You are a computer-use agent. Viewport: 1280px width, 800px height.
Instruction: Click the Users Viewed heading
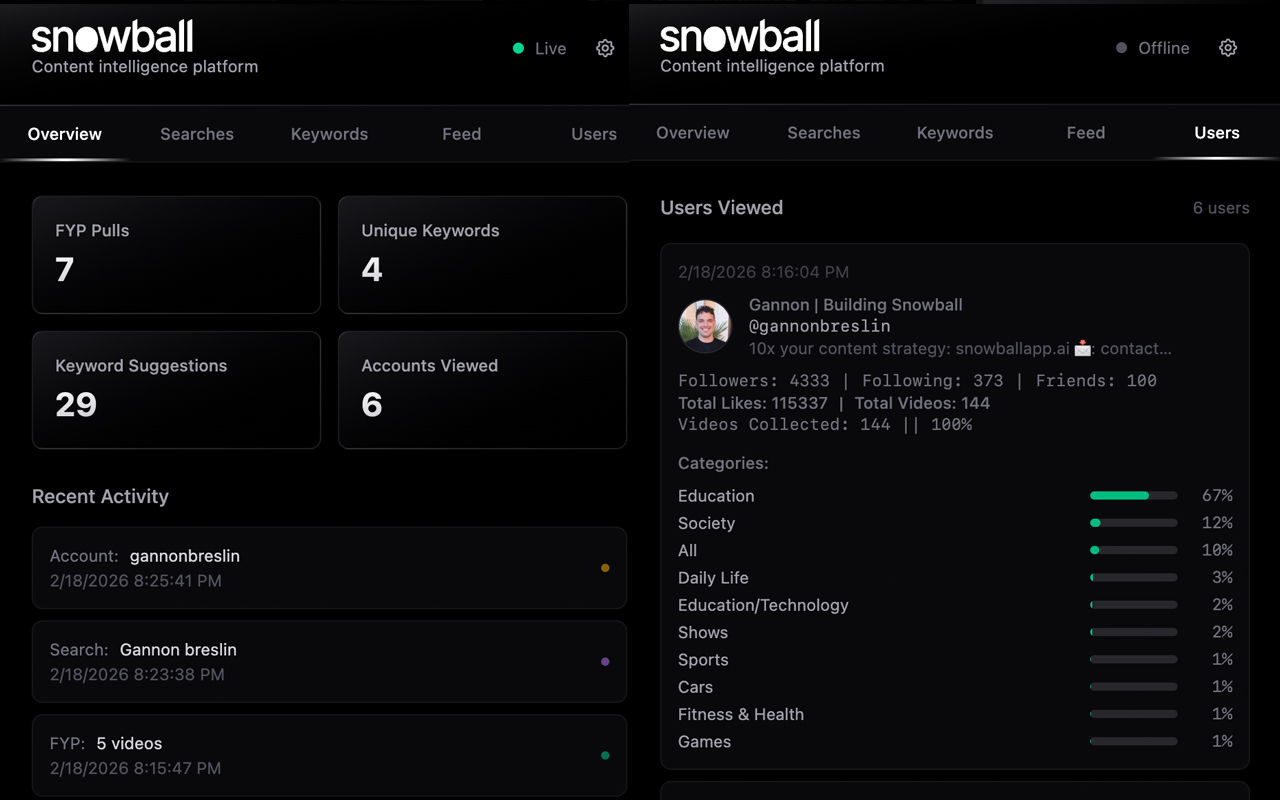[x=722, y=208]
